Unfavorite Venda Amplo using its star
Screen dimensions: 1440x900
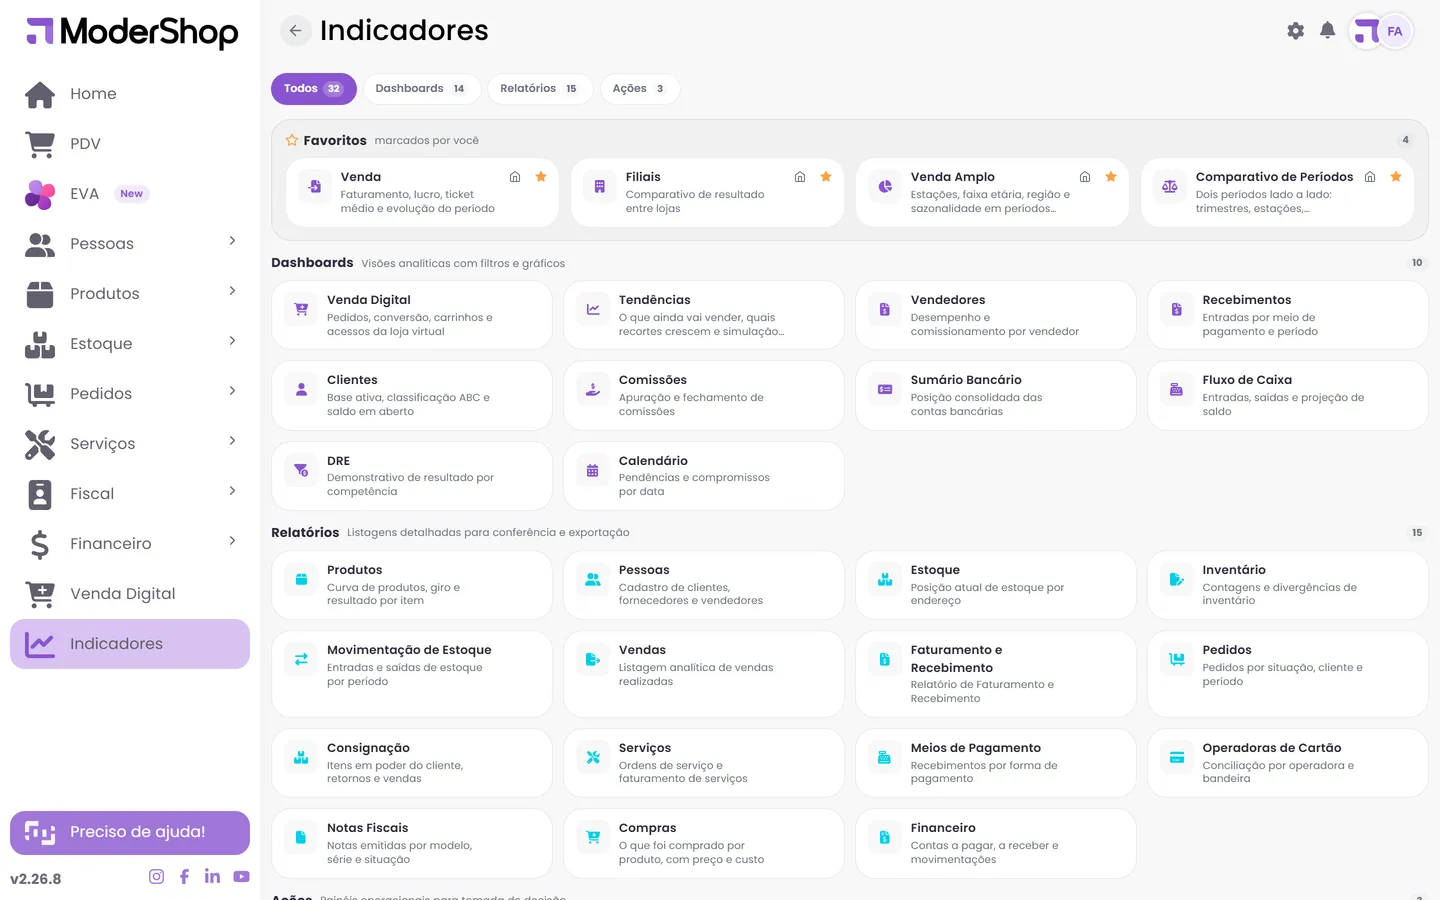(x=1111, y=177)
